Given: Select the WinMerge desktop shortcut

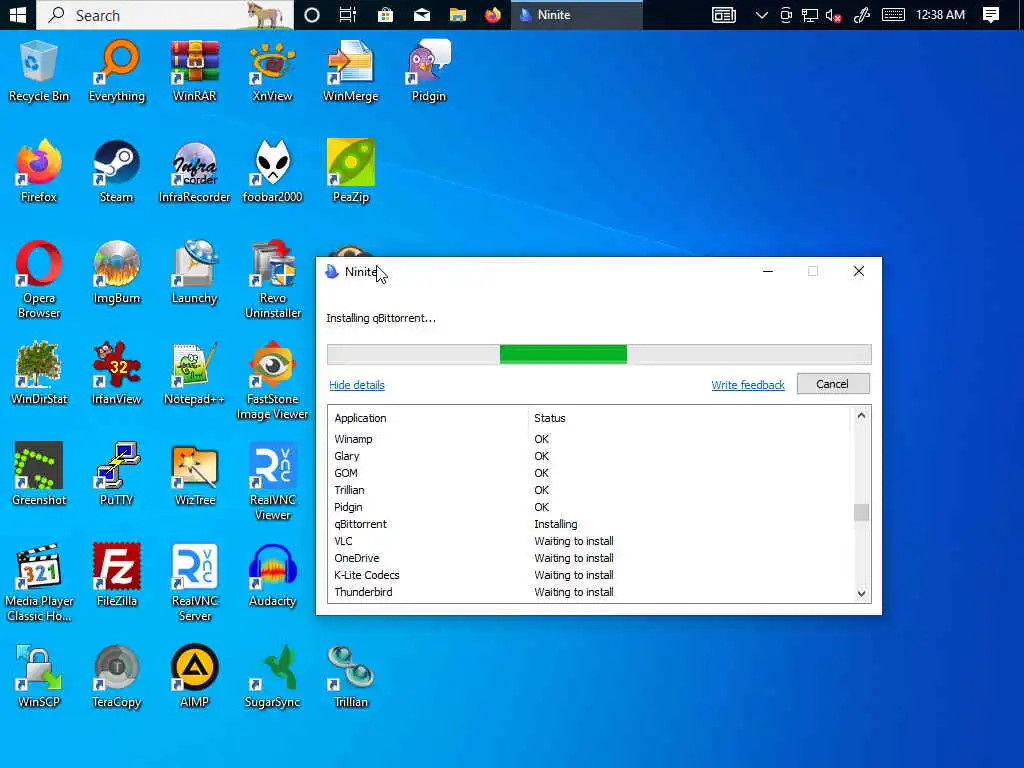Looking at the screenshot, I should (351, 72).
